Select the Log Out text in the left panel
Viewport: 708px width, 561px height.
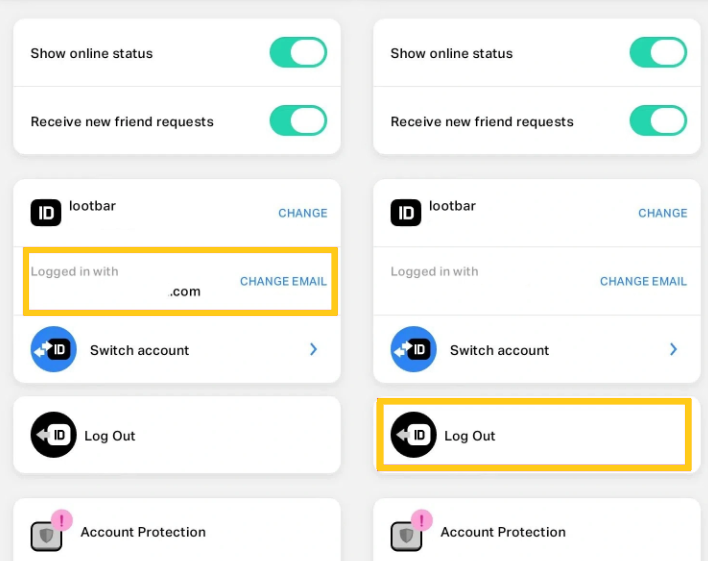110,436
